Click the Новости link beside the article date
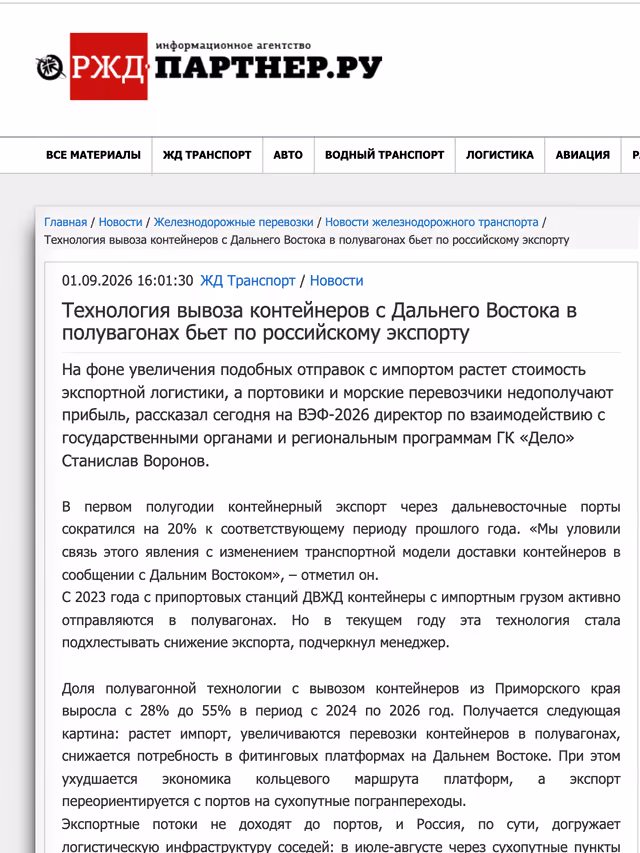Screen dimensions: 640x853 [336, 281]
